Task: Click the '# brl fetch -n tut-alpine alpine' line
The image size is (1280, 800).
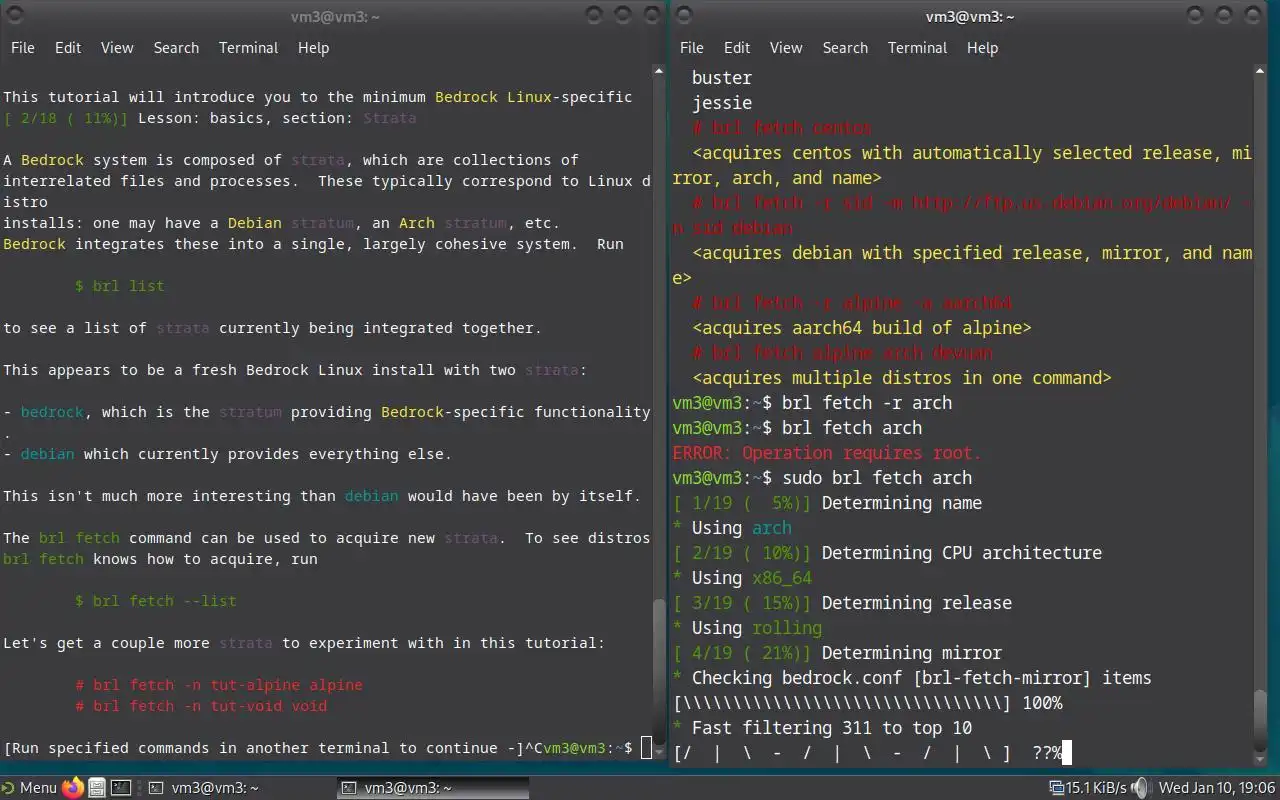Action: point(219,685)
